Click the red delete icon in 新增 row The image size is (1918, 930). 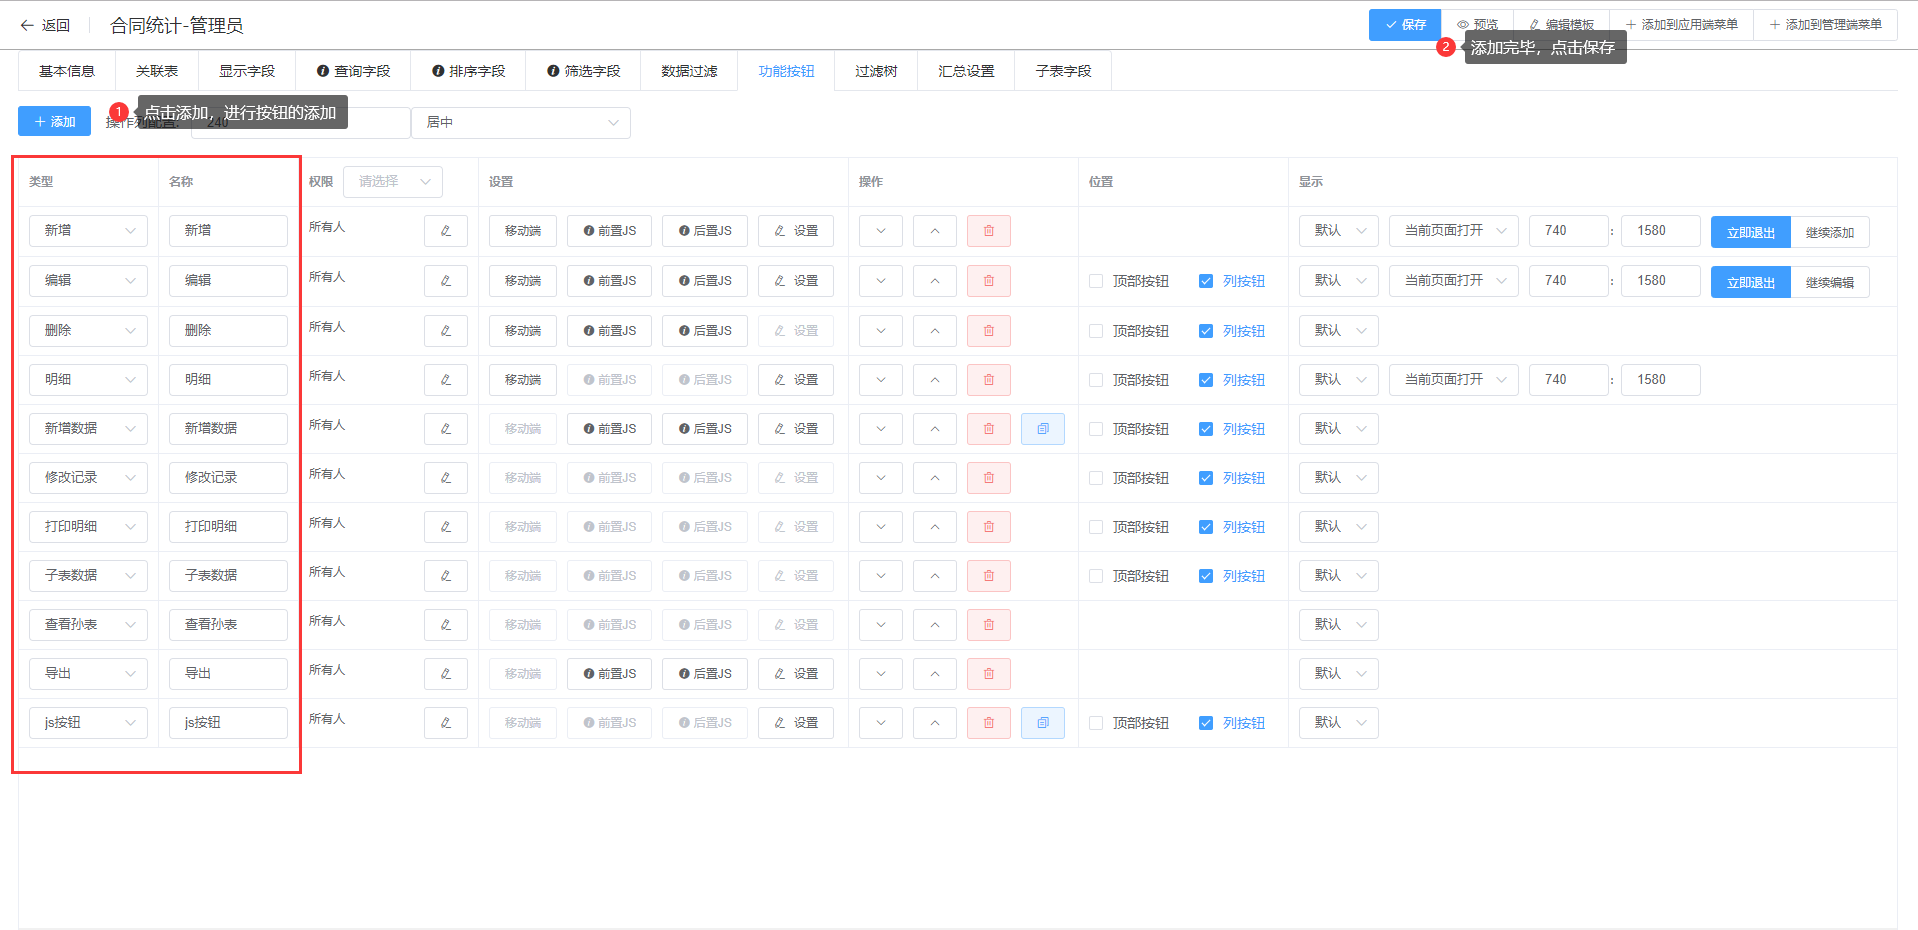pyautogui.click(x=988, y=231)
